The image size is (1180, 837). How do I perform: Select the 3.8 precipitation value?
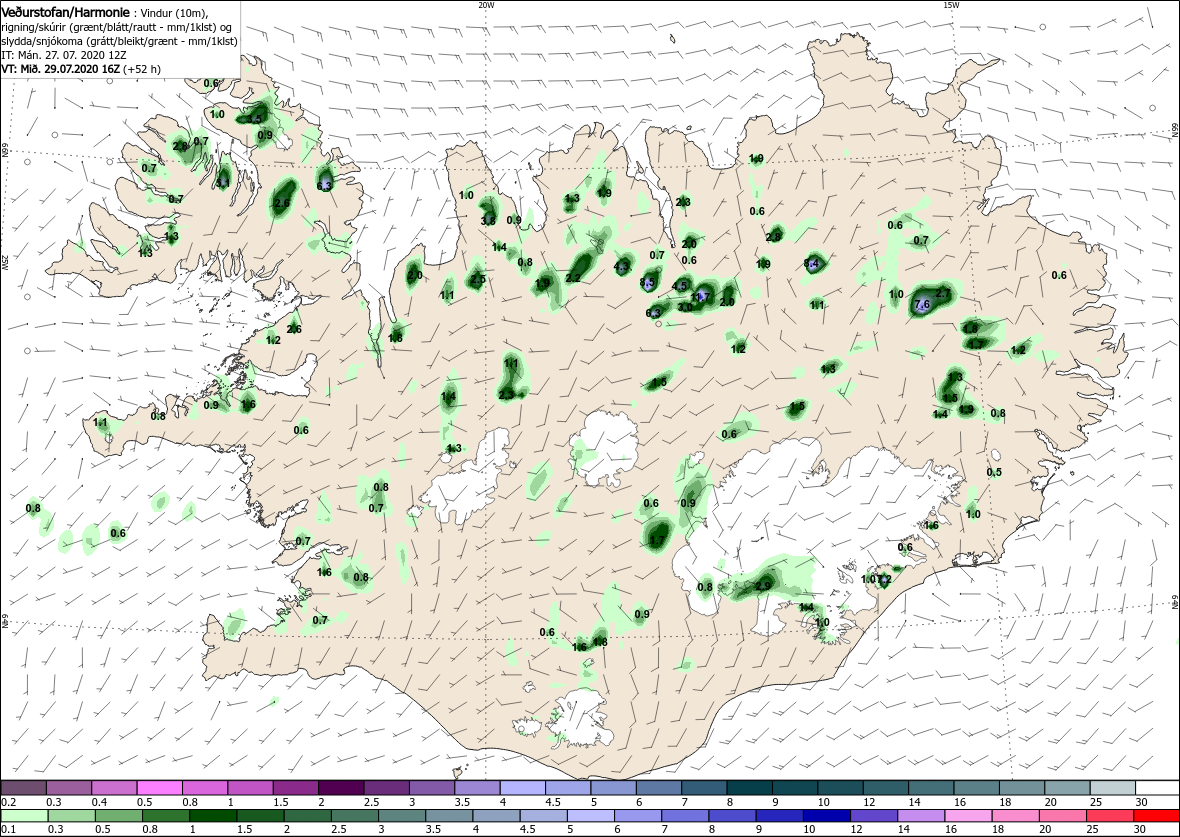pyautogui.click(x=488, y=221)
